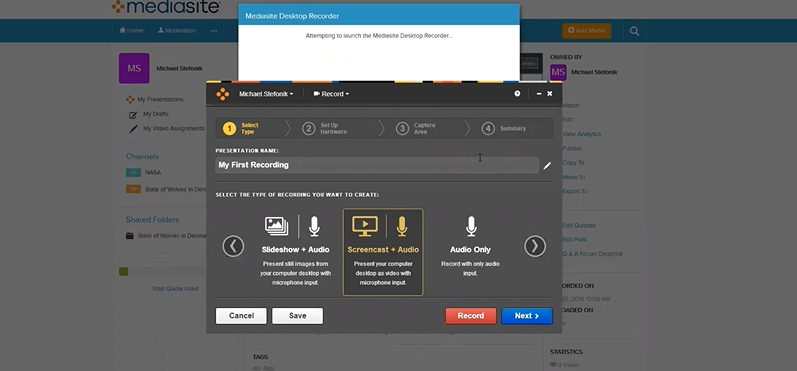The height and width of the screenshot is (371, 797).
Task: Click the Add Media button
Action: 587,30
